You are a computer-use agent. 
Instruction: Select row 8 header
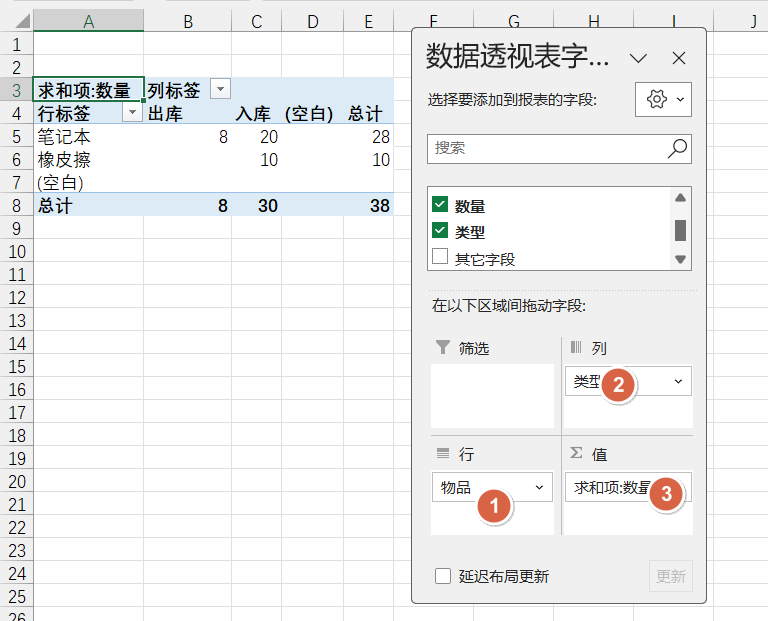click(x=17, y=205)
